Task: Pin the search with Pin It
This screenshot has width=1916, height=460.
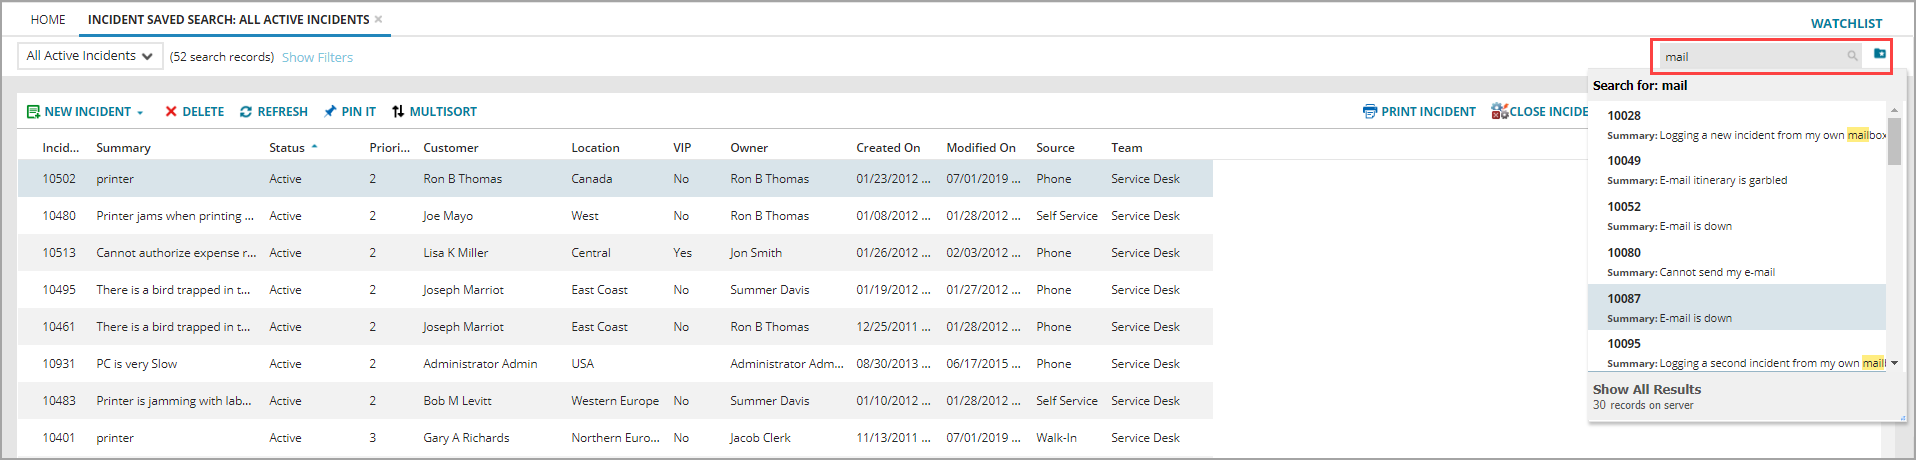Action: pyautogui.click(x=349, y=112)
